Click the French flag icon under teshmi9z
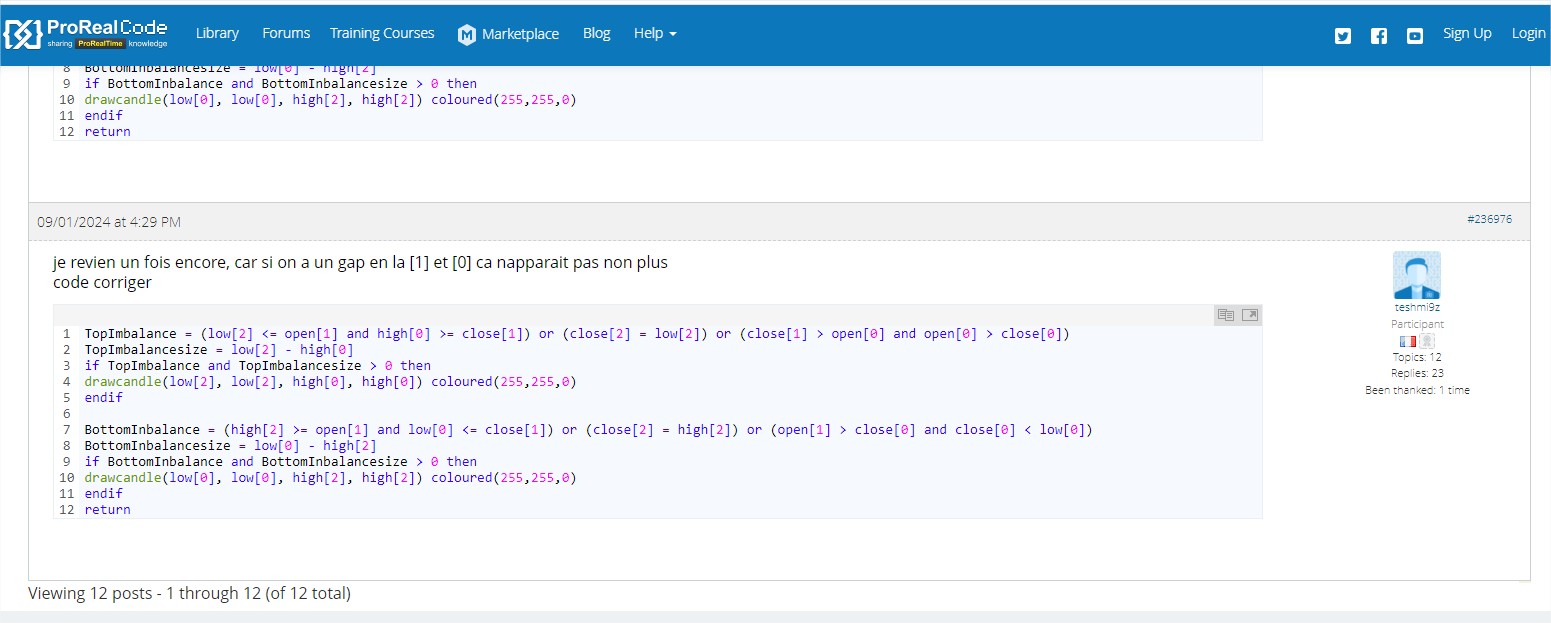Screen dimensions: 1551x623 [x=1408, y=341]
